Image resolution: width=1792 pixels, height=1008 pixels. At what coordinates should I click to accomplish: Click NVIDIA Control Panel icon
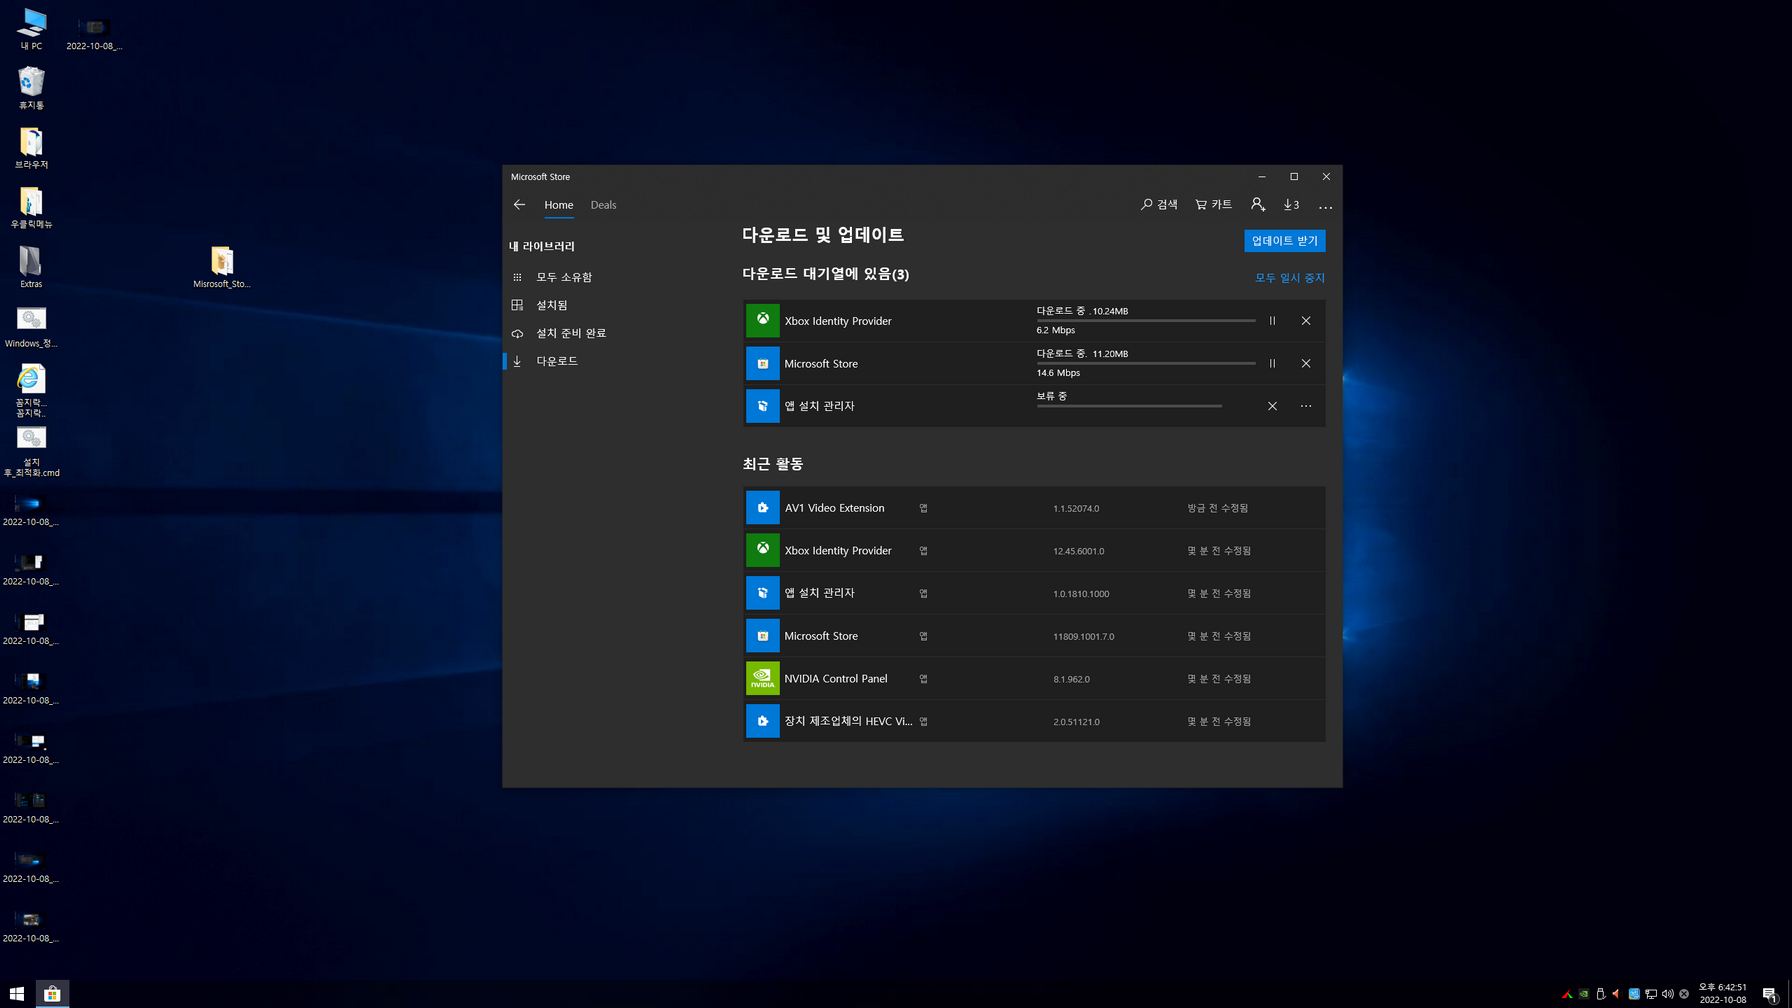click(x=763, y=679)
